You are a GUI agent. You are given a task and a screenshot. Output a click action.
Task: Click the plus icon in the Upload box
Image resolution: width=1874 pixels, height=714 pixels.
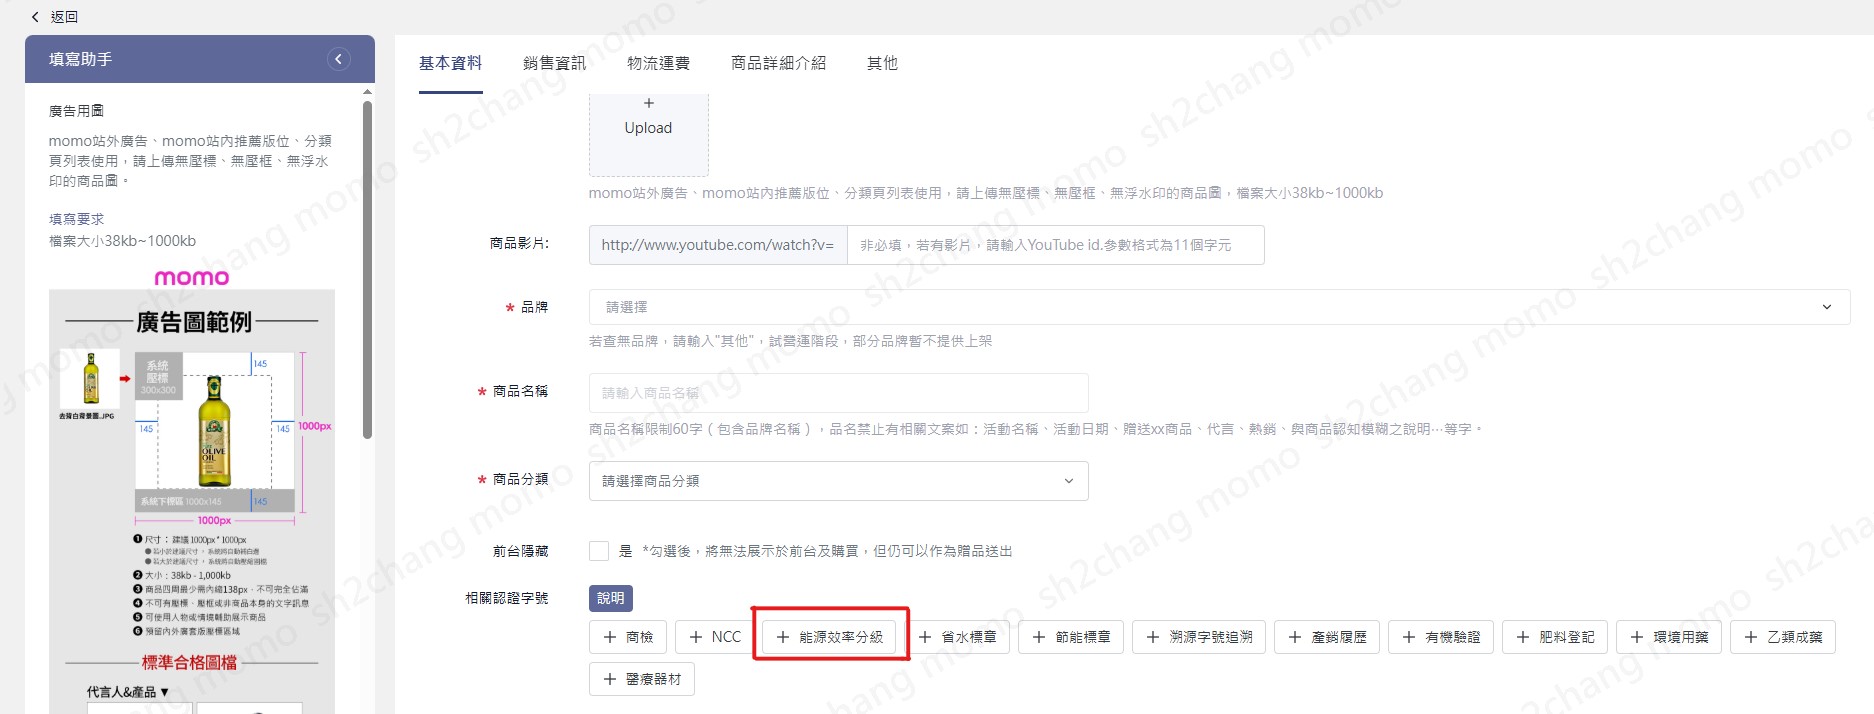point(648,103)
